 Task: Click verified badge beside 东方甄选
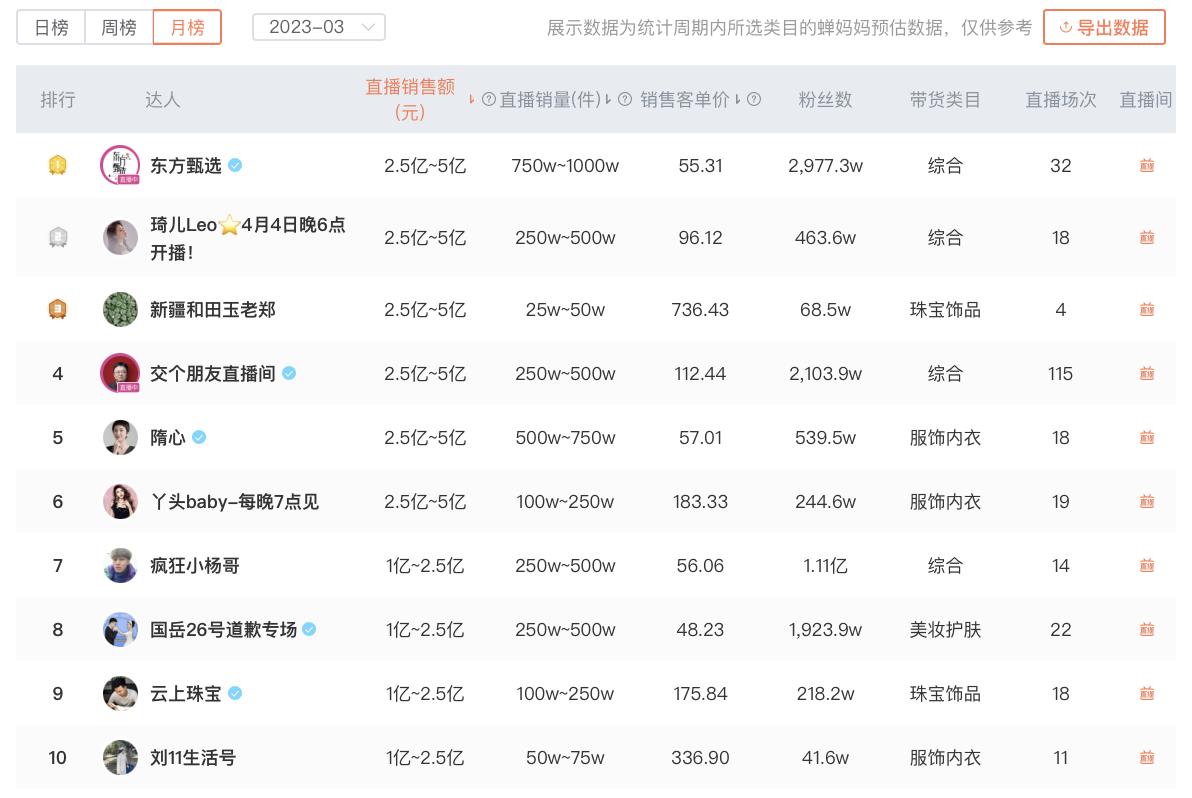tap(236, 165)
